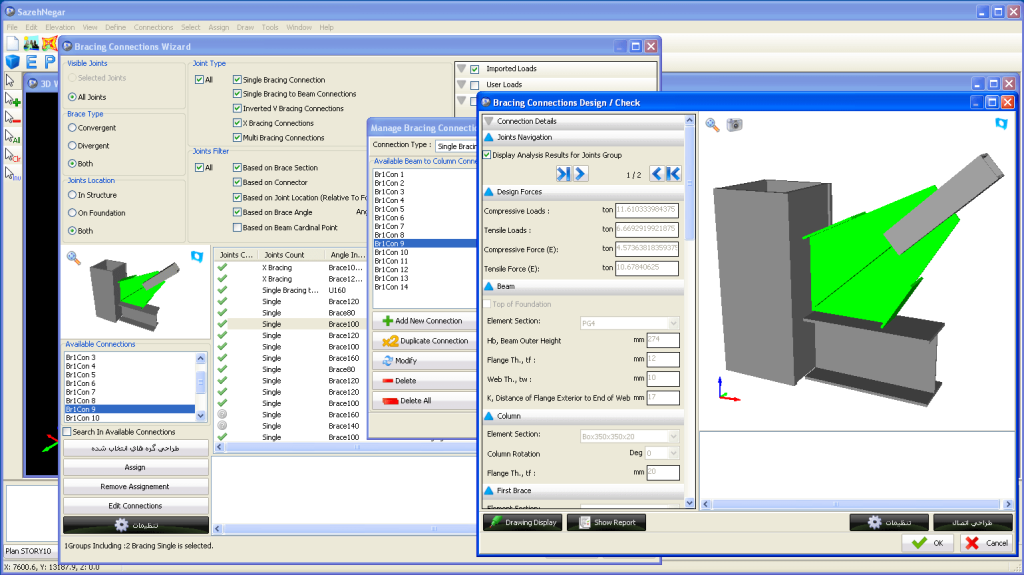Click the Drawing Display button
The width and height of the screenshot is (1024, 575).
522,522
